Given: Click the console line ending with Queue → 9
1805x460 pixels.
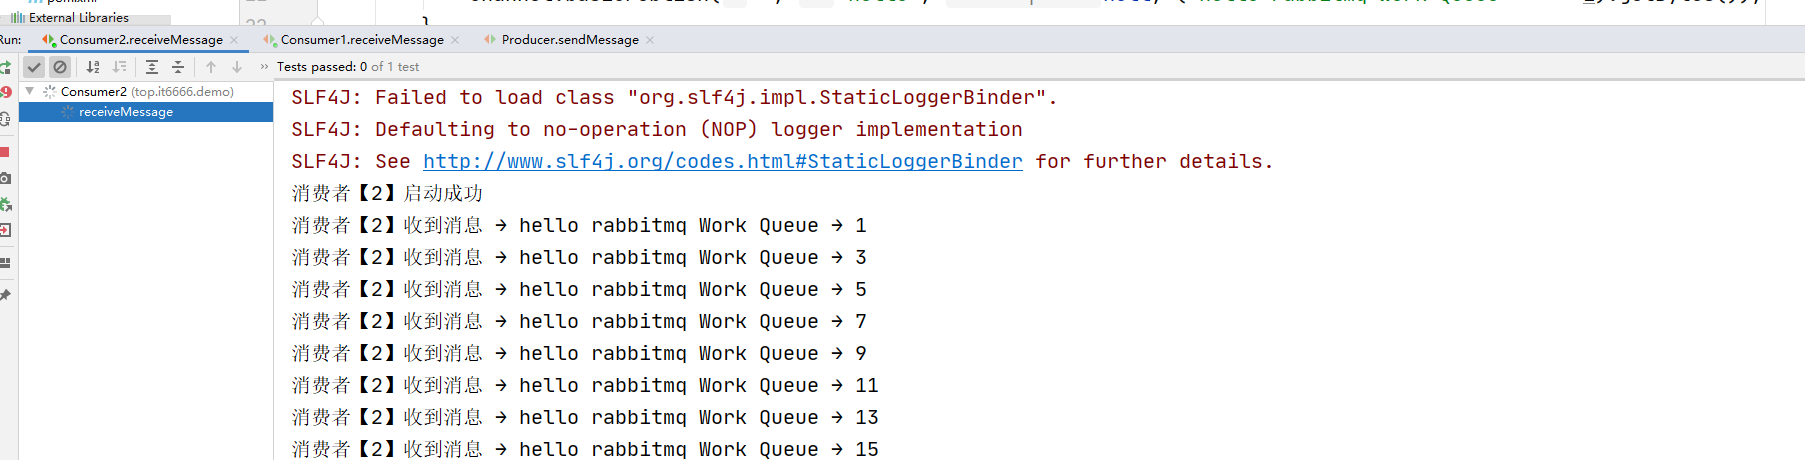Looking at the screenshot, I should tap(579, 354).
